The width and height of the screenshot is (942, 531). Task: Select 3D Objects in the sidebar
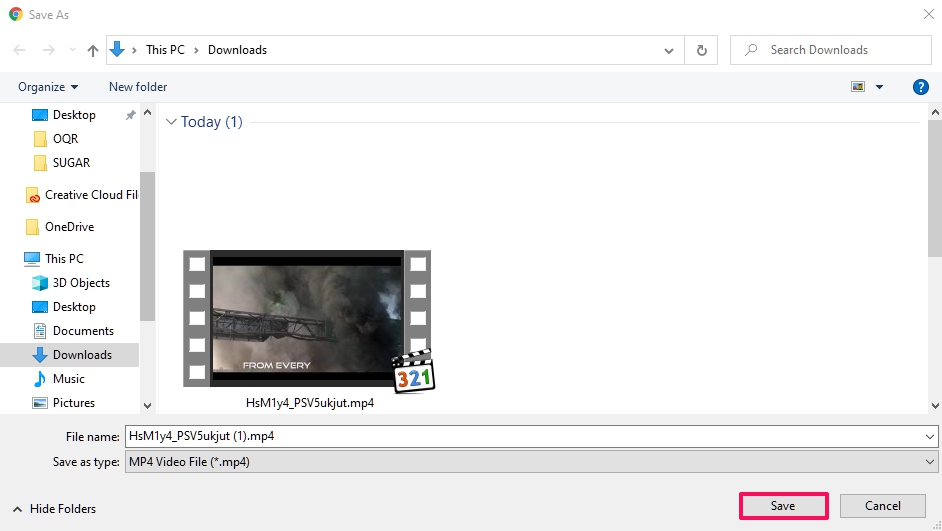81,283
